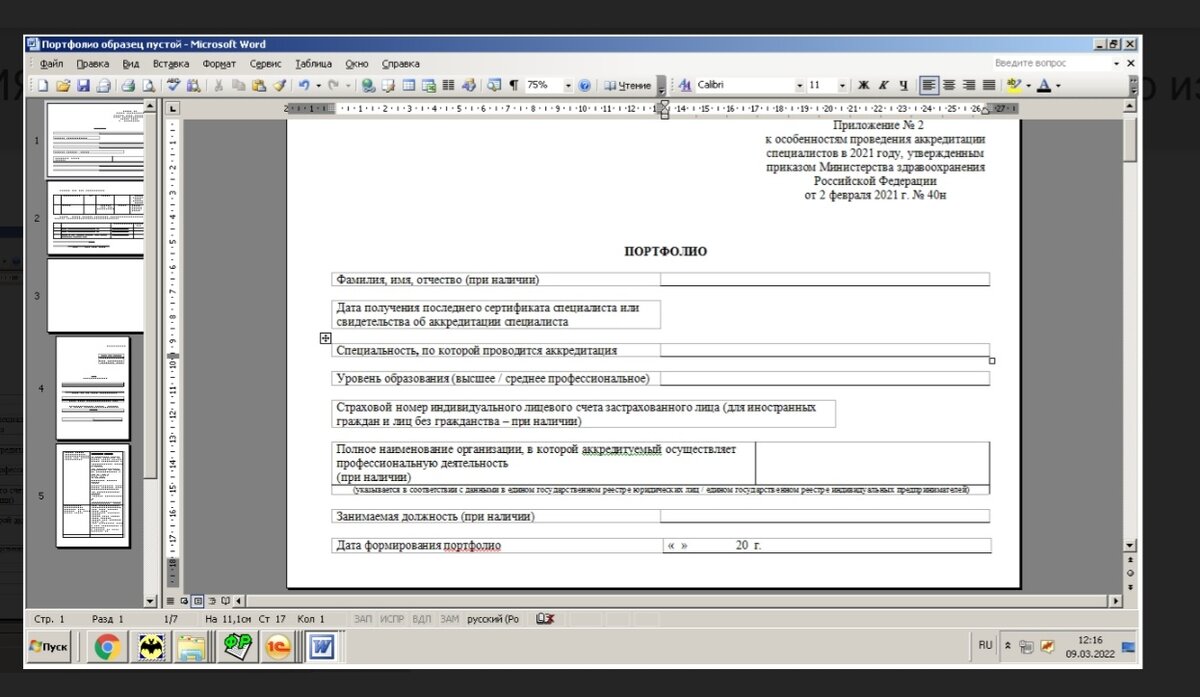This screenshot has width=1200, height=697.
Task: Launch Google Chrome from the taskbar
Action: coord(108,648)
